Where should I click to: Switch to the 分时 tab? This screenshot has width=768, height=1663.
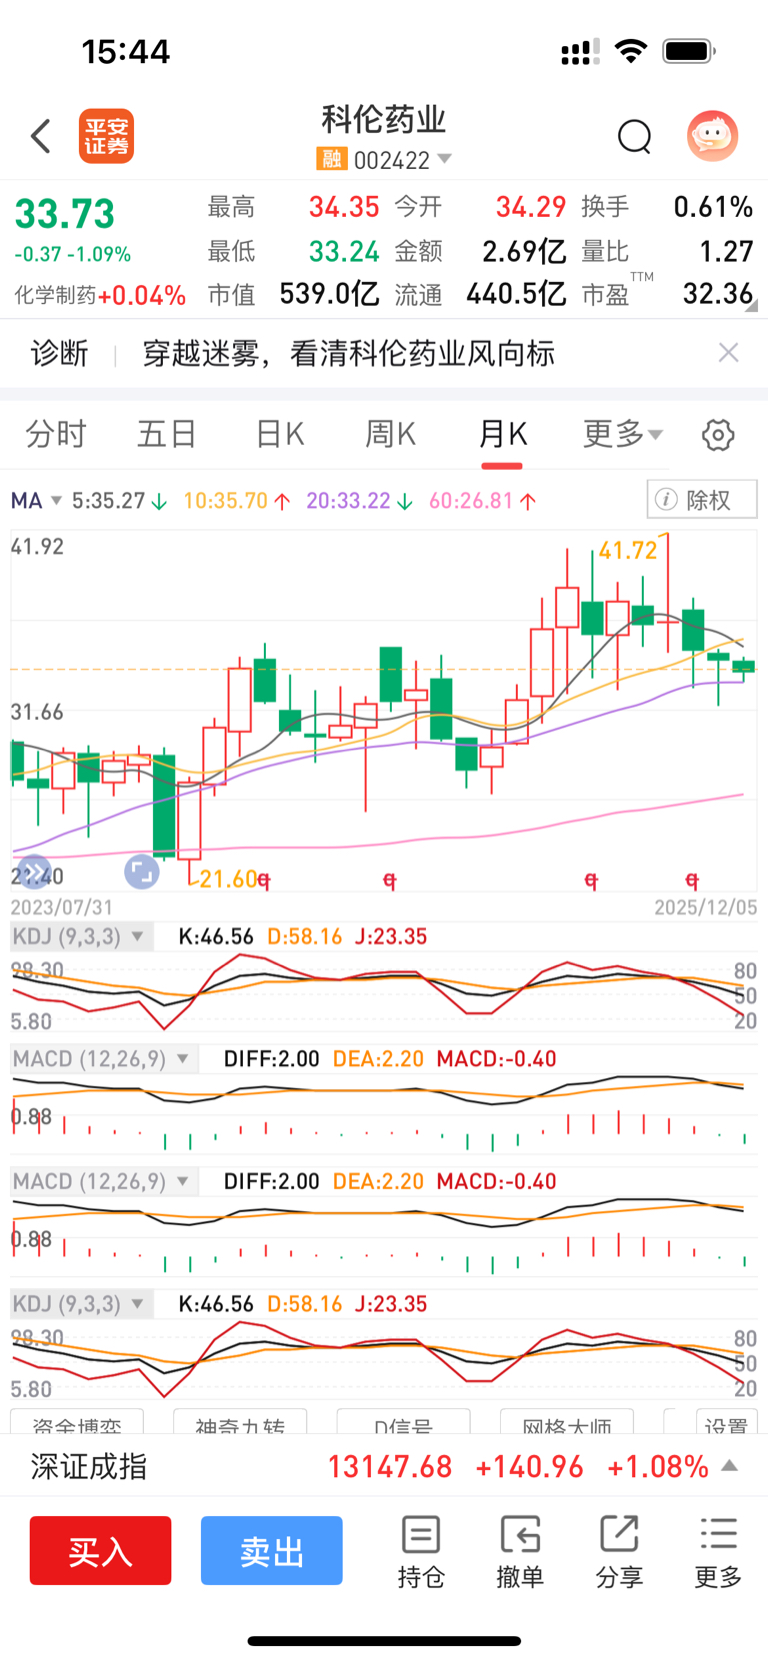(x=56, y=434)
